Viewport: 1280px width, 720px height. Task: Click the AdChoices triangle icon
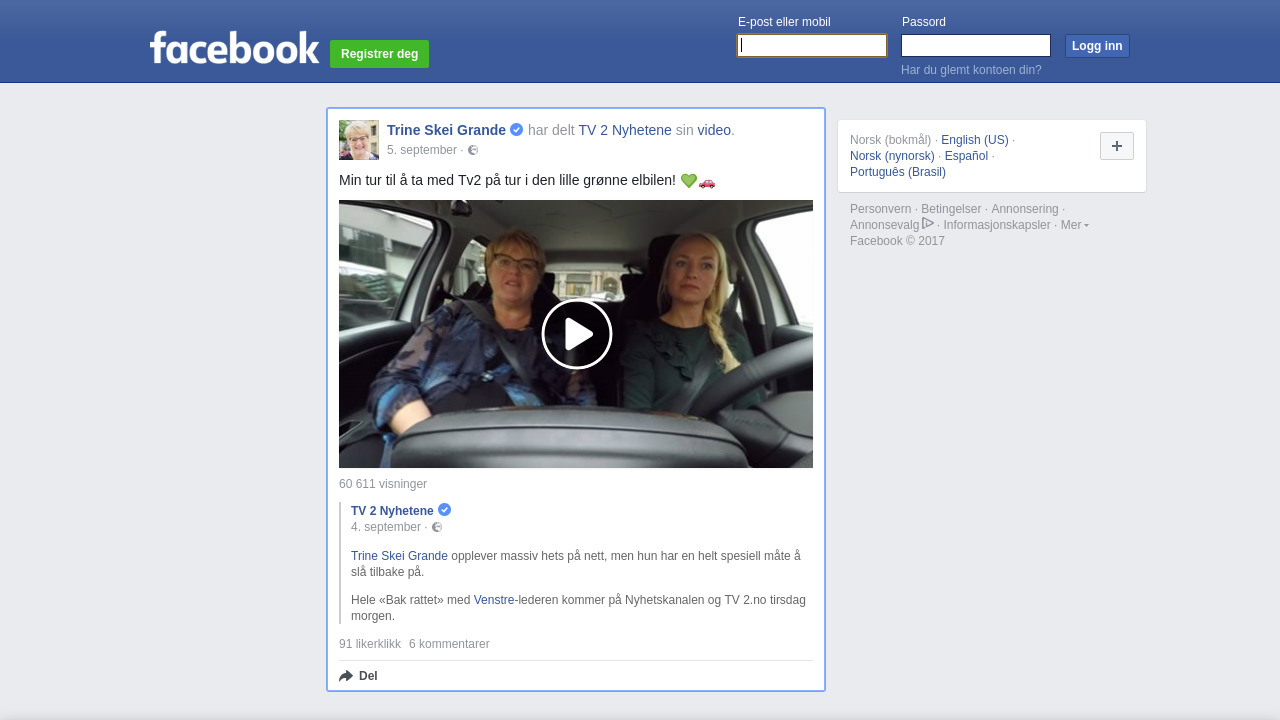click(928, 223)
